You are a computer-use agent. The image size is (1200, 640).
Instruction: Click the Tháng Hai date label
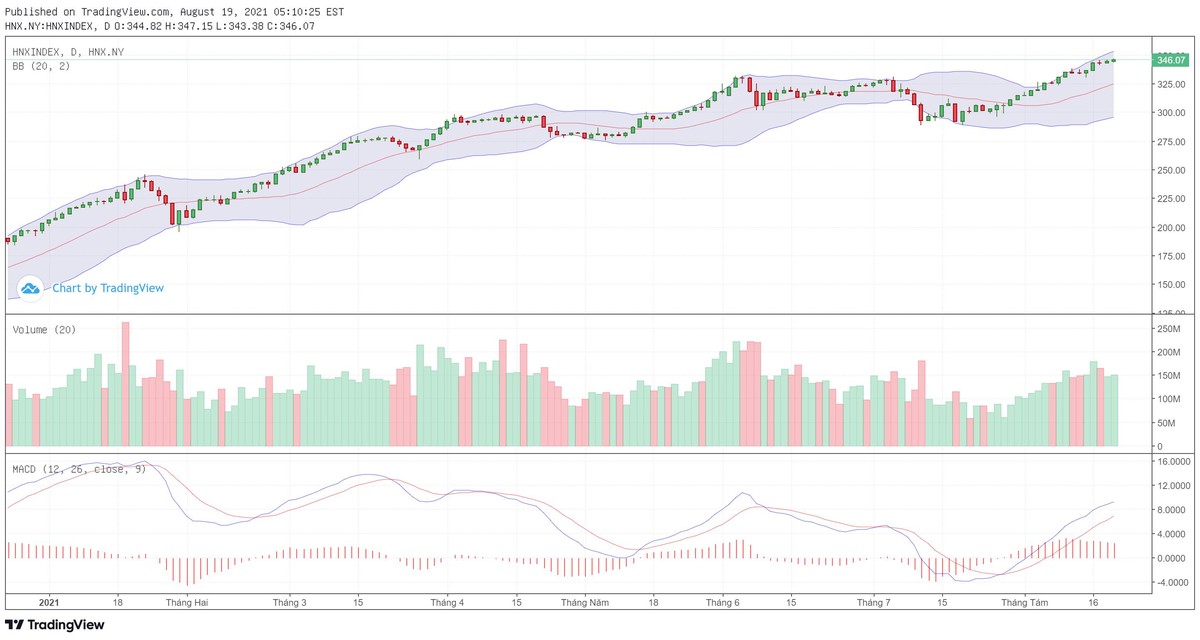187,603
